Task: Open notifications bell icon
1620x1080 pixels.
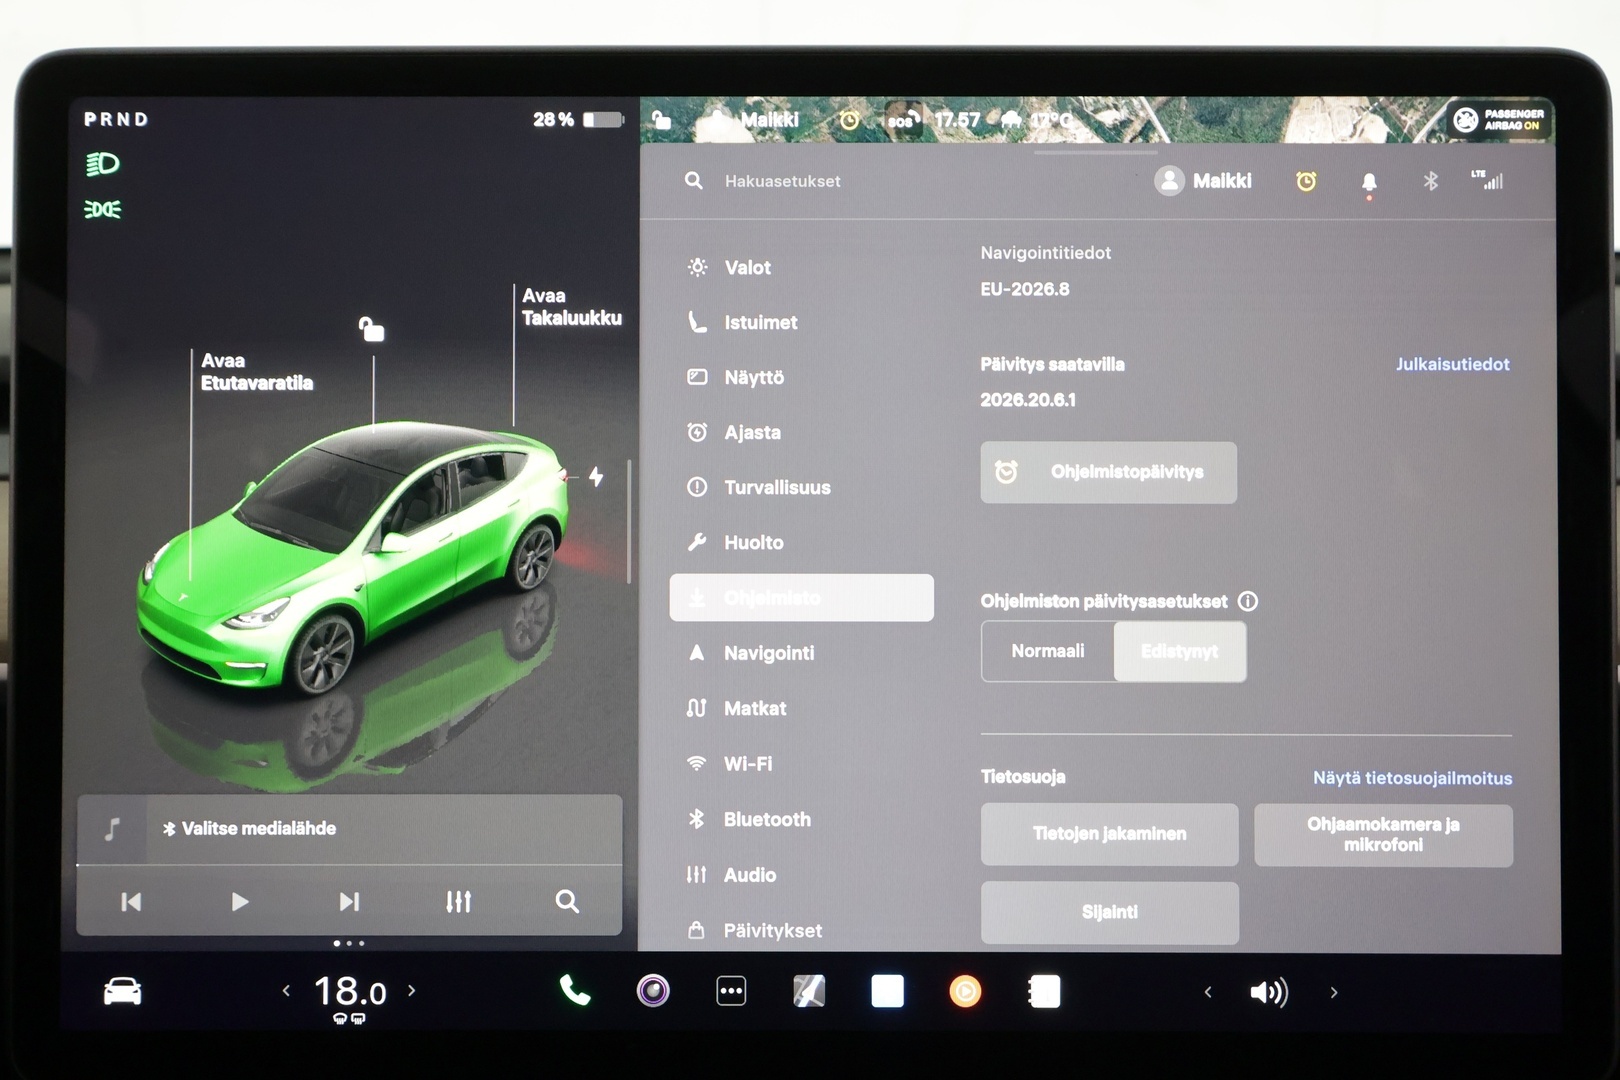Action: coord(1369,182)
